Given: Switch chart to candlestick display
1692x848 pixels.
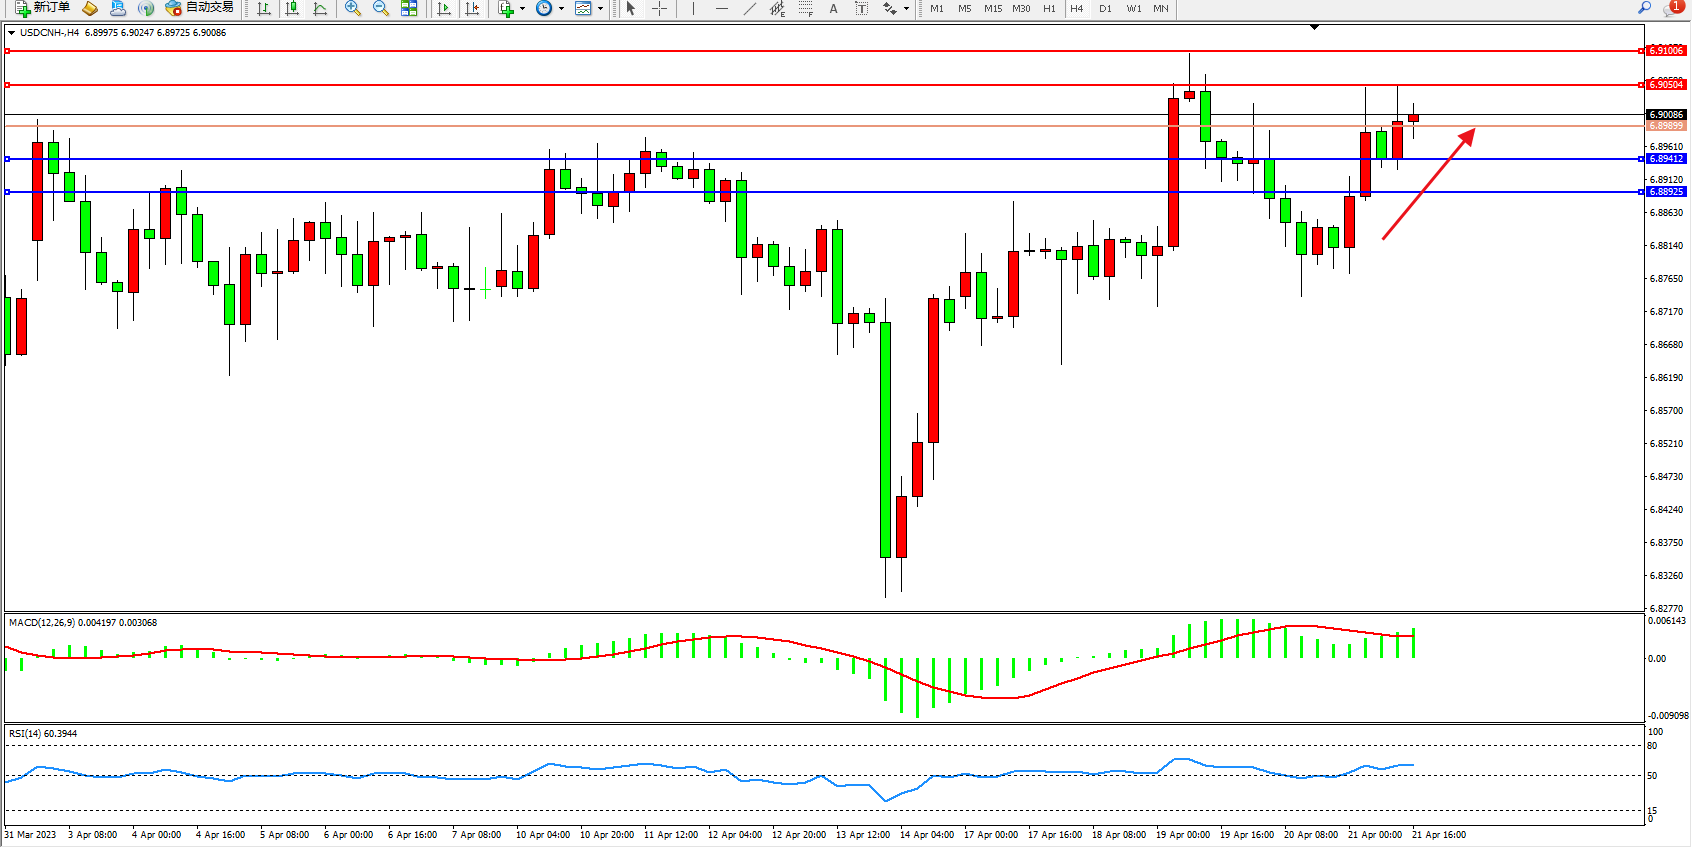Looking at the screenshot, I should 292,8.
